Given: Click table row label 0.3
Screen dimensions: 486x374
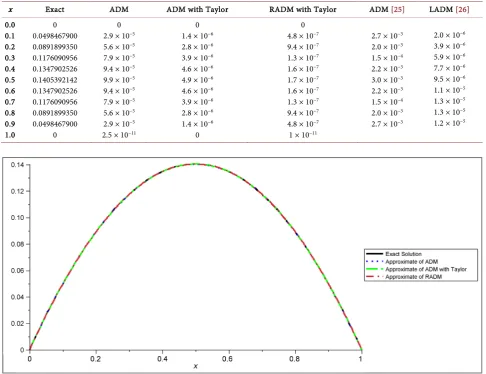Looking at the screenshot, I should pyautogui.click(x=10, y=58).
